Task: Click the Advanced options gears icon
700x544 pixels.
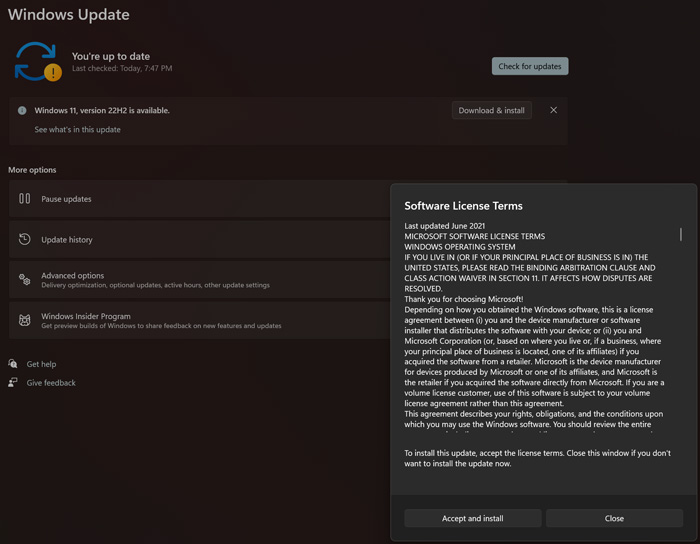Action: pos(25,280)
